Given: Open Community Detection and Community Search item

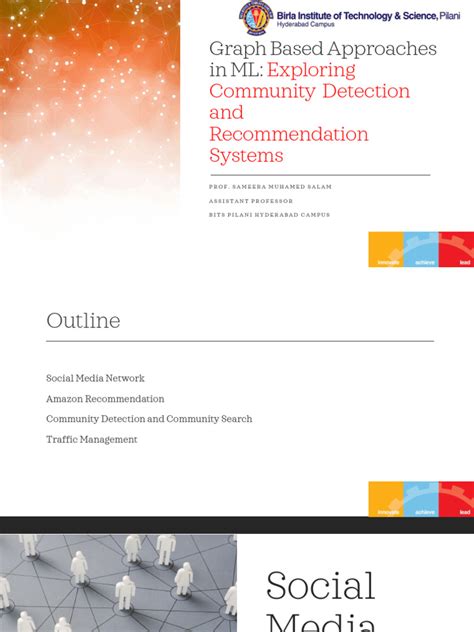Looking at the screenshot, I should [x=149, y=419].
